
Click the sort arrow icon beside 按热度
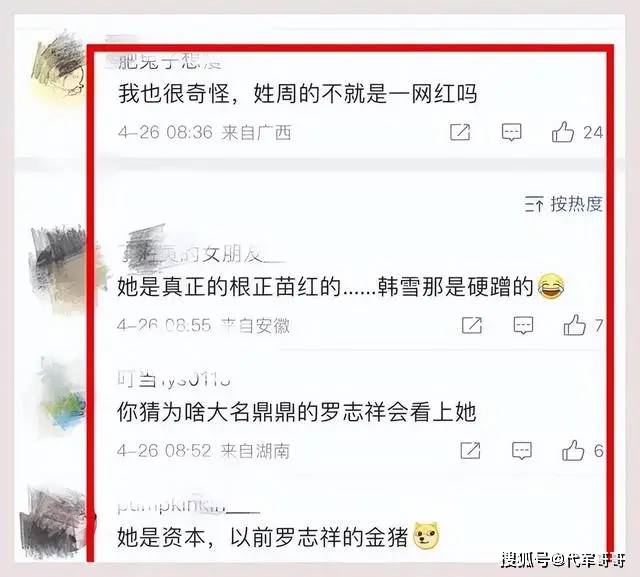(534, 204)
